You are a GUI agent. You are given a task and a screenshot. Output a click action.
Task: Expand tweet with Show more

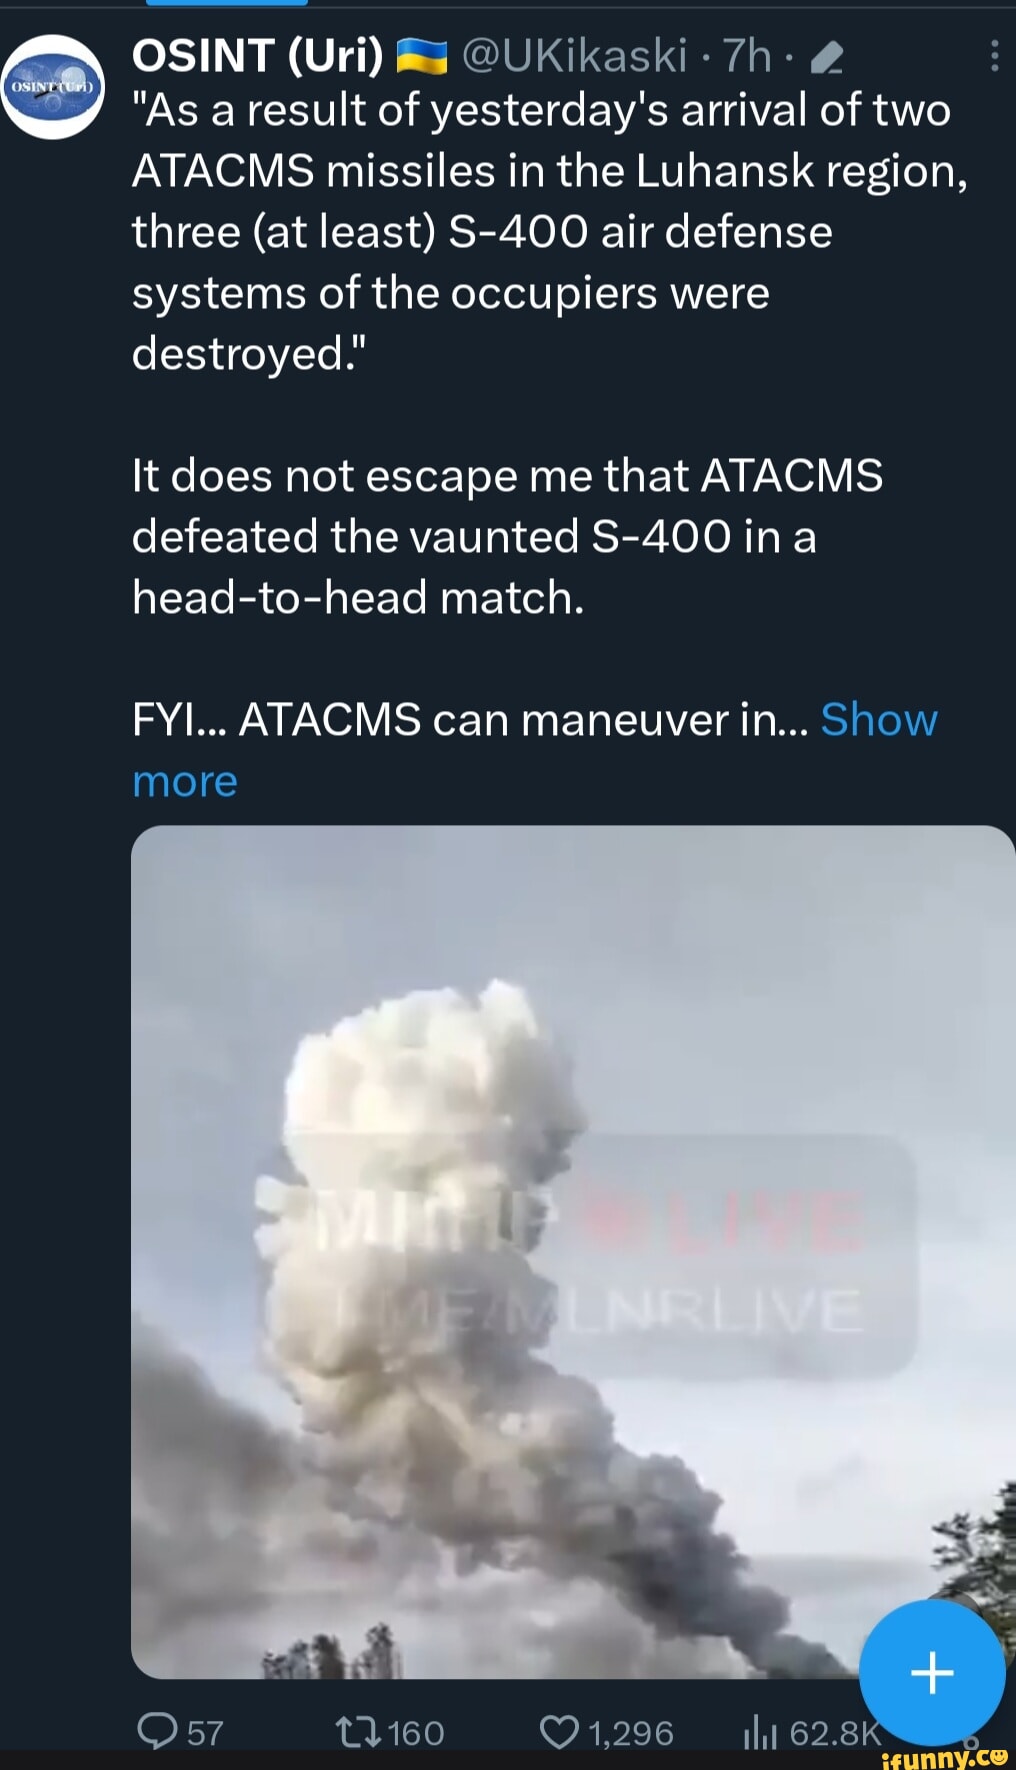pyautogui.click(x=534, y=750)
